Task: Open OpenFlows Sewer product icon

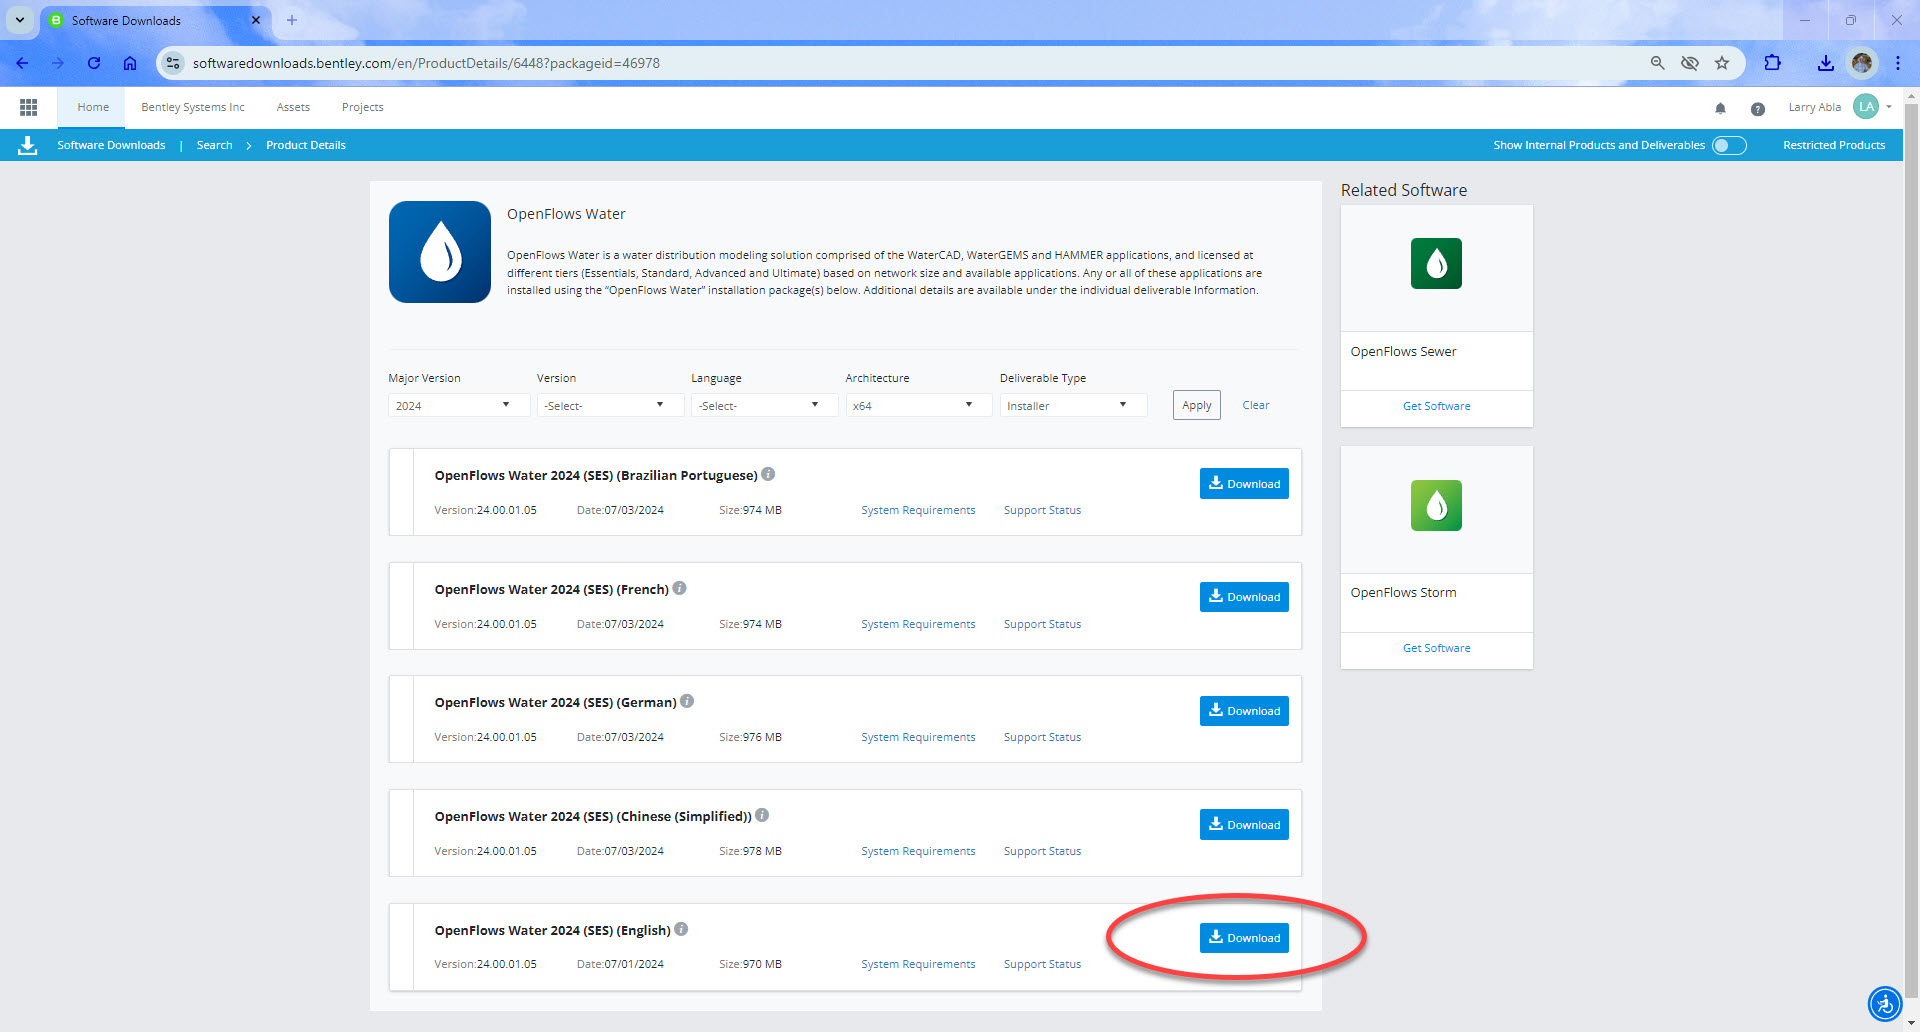Action: pyautogui.click(x=1436, y=264)
